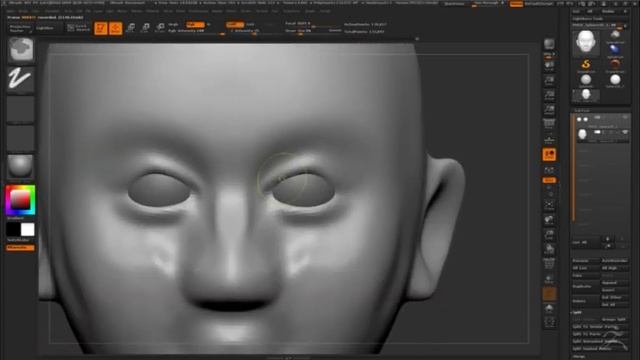Toggle the PolyF polyframe icon

pos(549,264)
